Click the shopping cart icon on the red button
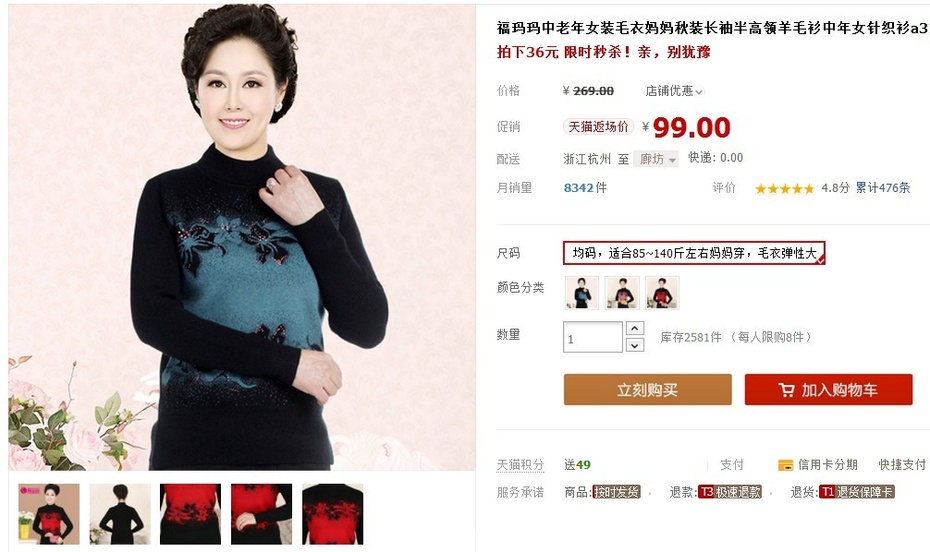The width and height of the screenshot is (930, 552). click(x=786, y=390)
